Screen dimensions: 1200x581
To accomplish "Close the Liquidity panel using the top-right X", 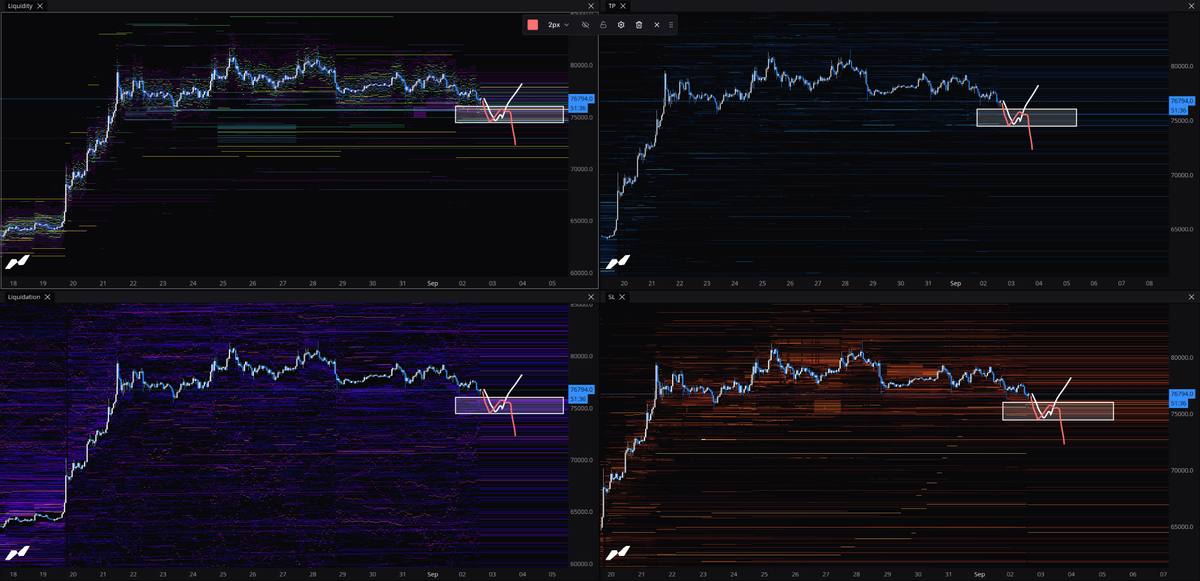I will (590, 6).
